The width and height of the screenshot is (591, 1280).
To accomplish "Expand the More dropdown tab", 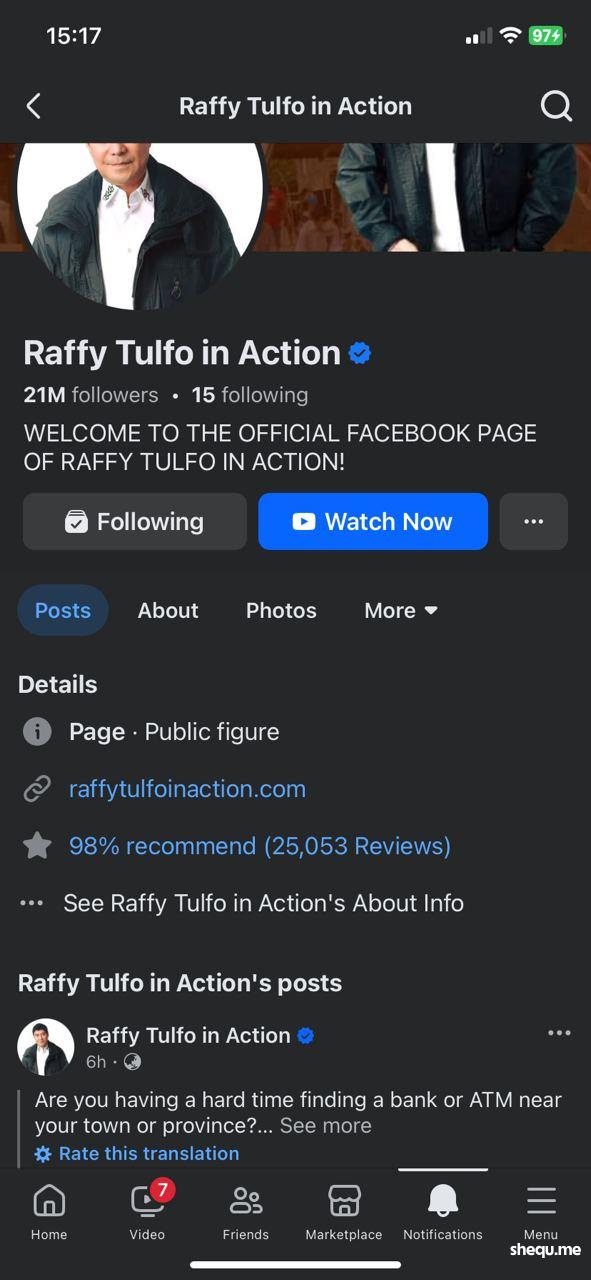I will [401, 610].
